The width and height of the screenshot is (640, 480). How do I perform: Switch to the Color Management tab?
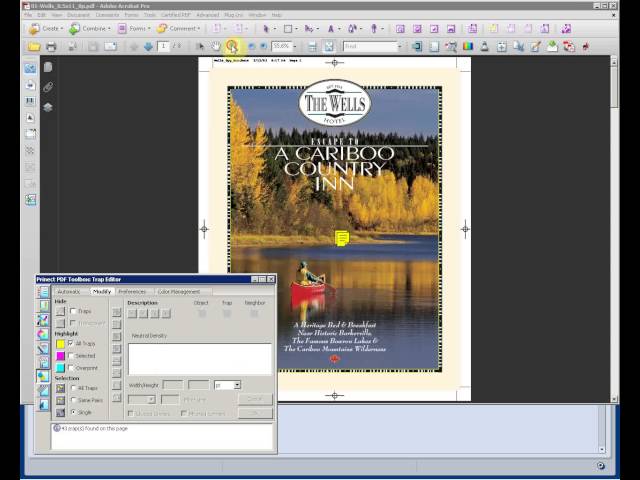click(x=179, y=291)
